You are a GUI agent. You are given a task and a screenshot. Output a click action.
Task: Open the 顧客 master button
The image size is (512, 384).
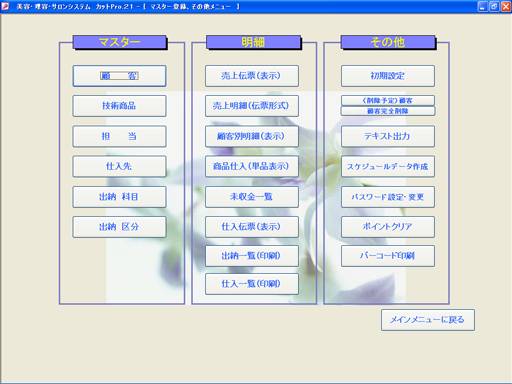119,76
